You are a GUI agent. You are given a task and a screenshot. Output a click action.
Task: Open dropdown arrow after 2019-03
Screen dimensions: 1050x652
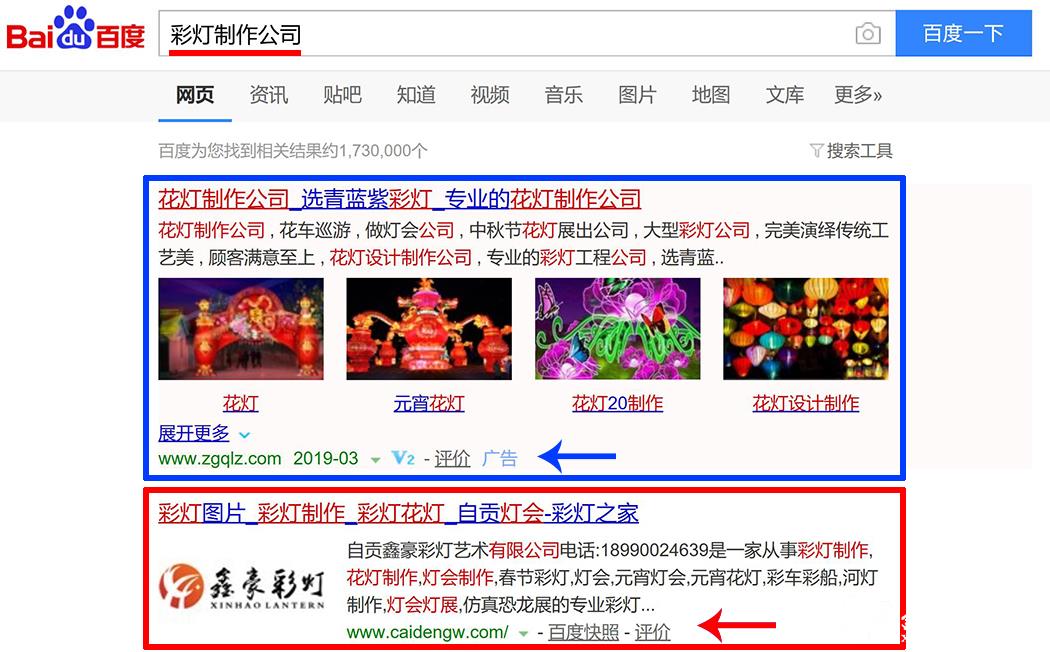pyautogui.click(x=376, y=460)
